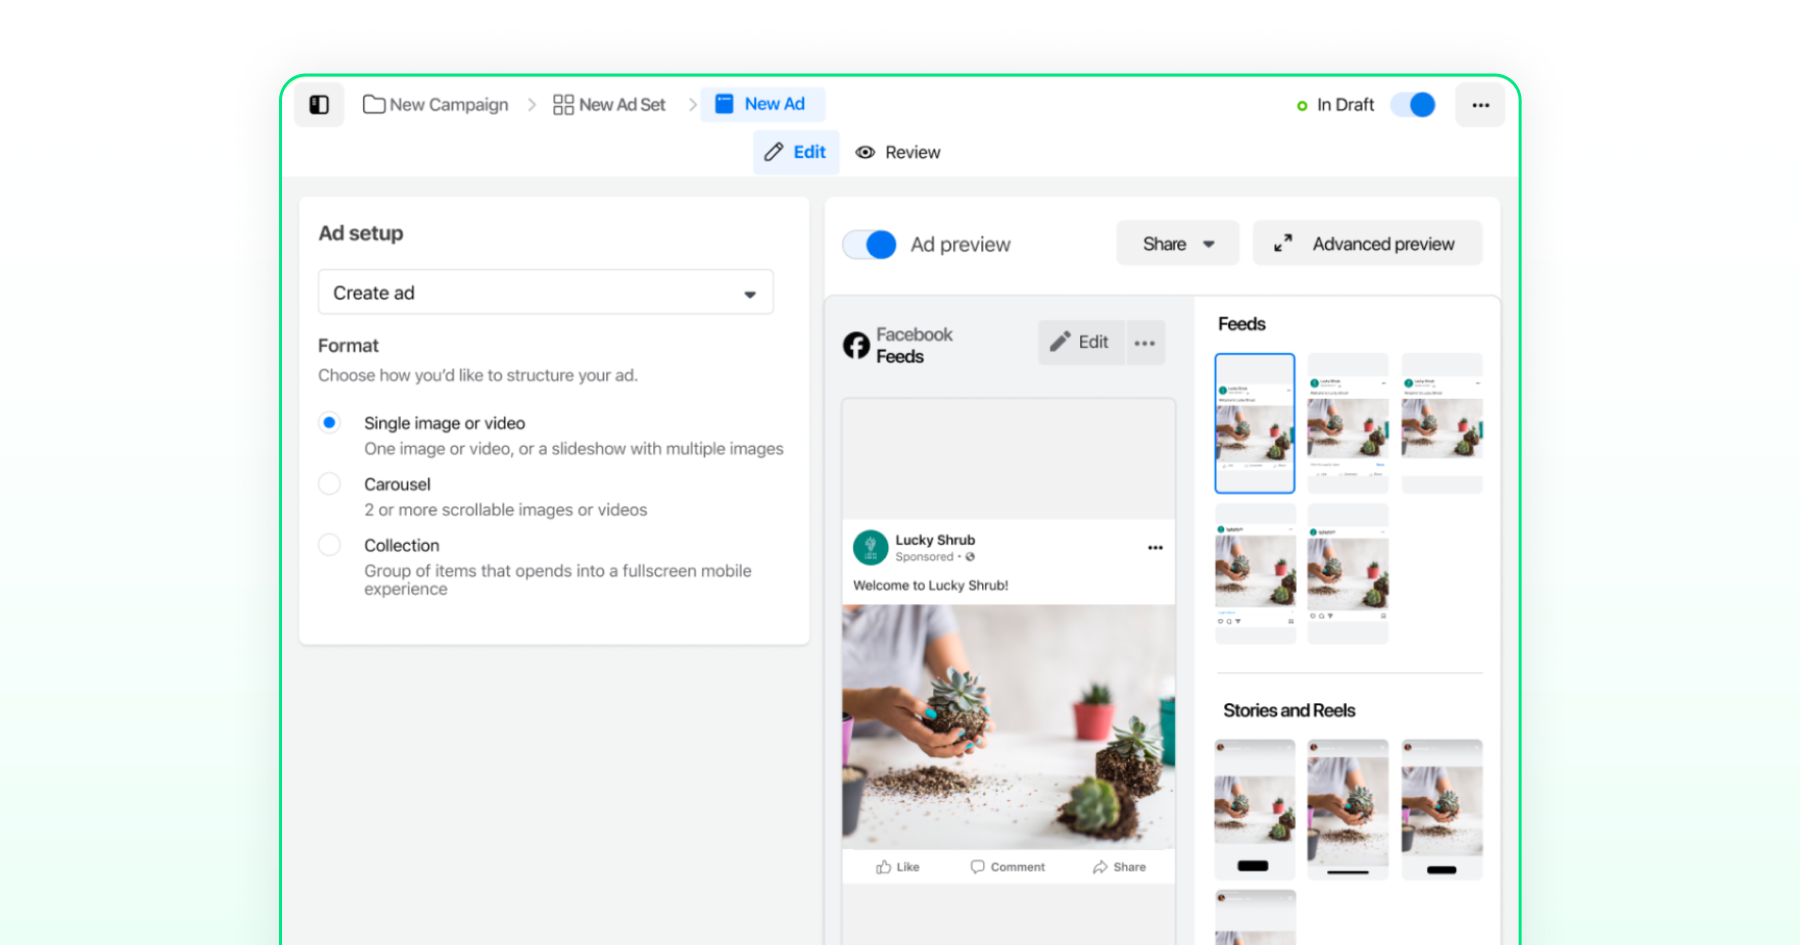
Task: Turn off the Ad preview toggle
Action: tap(869, 244)
